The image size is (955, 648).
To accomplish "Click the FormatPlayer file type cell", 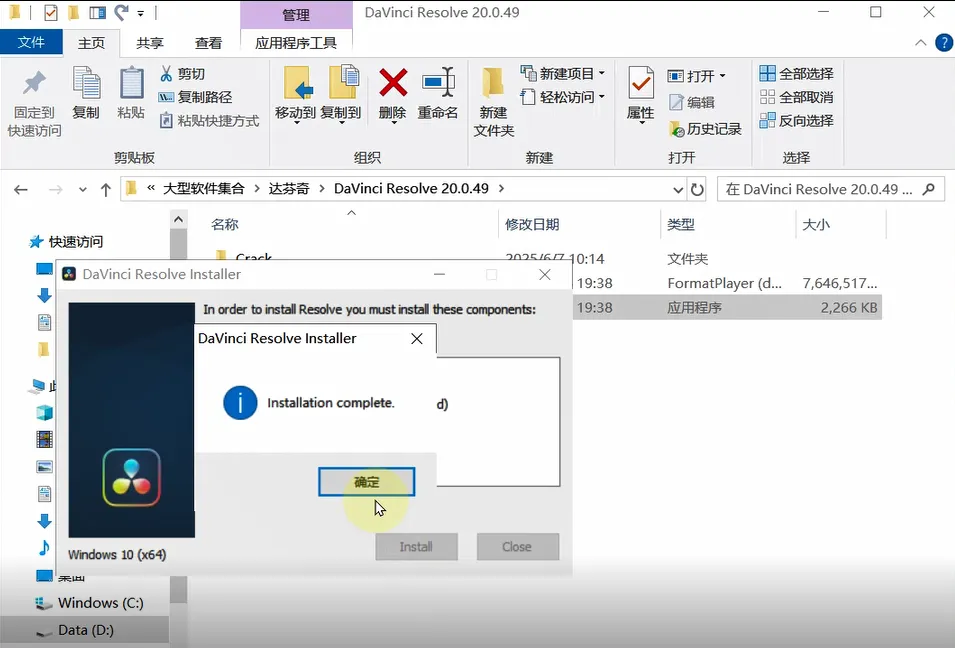I will (724, 283).
